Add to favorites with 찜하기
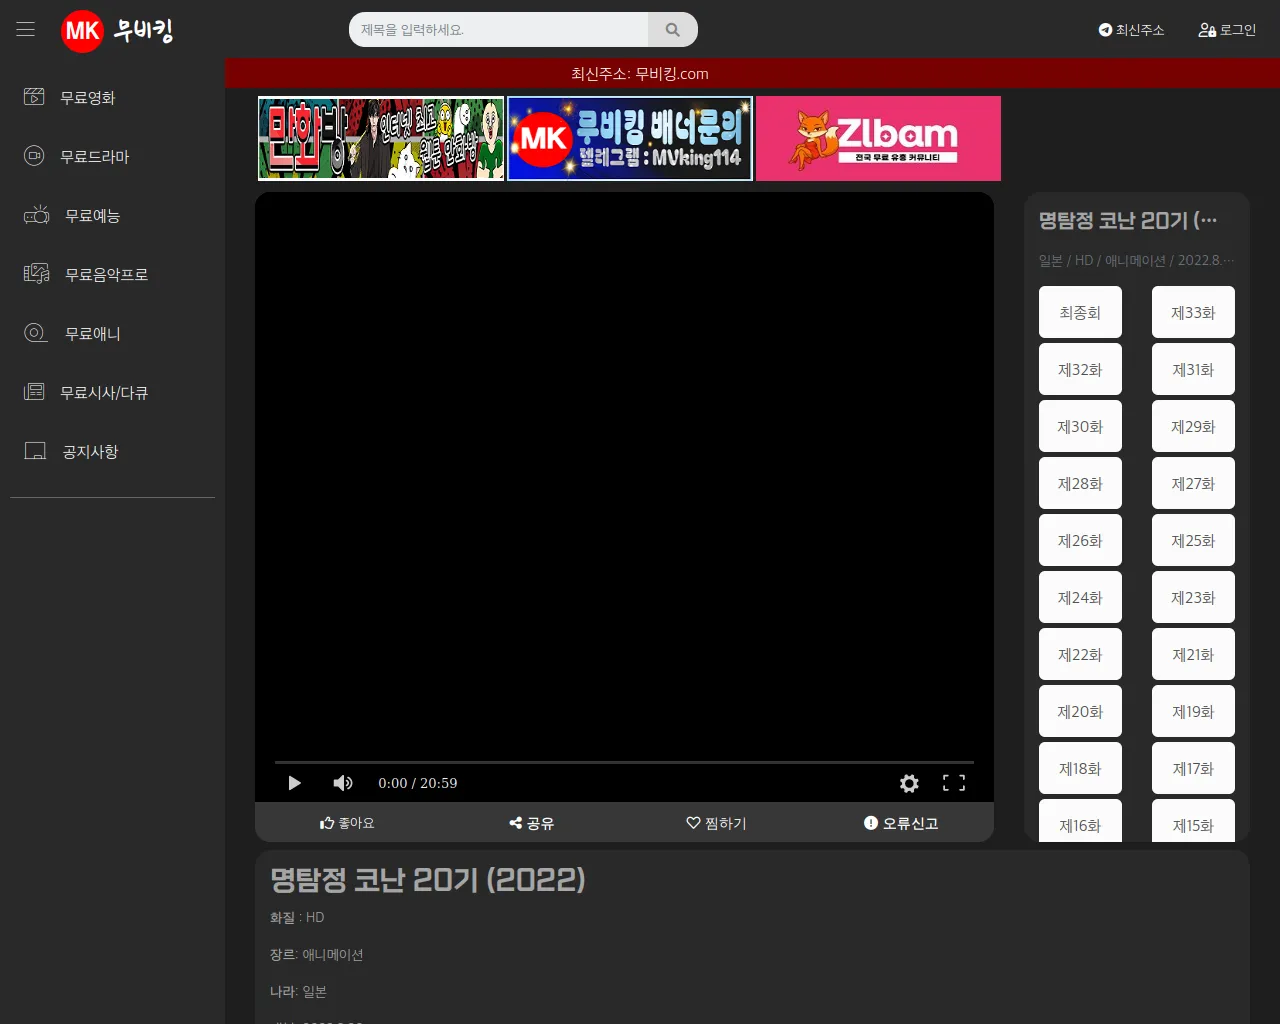Image resolution: width=1280 pixels, height=1024 pixels. click(x=716, y=823)
